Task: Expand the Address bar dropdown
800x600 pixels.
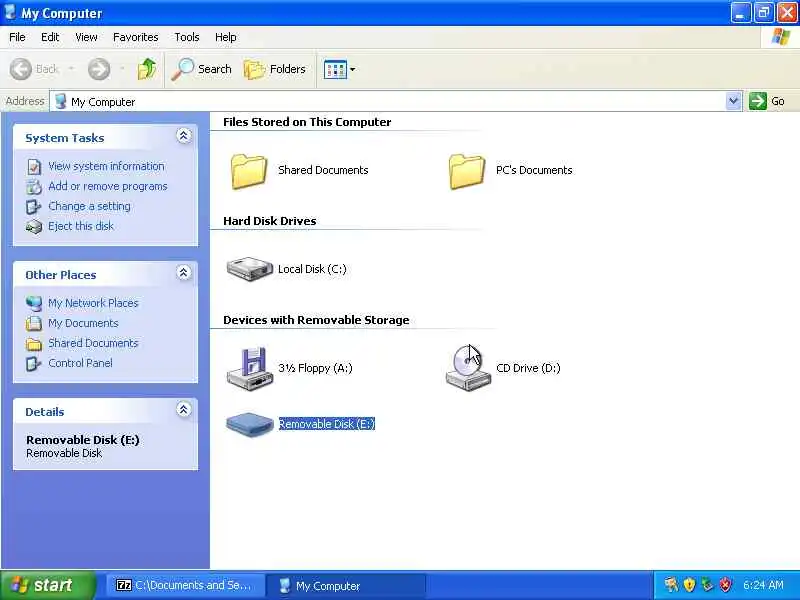Action: [733, 101]
